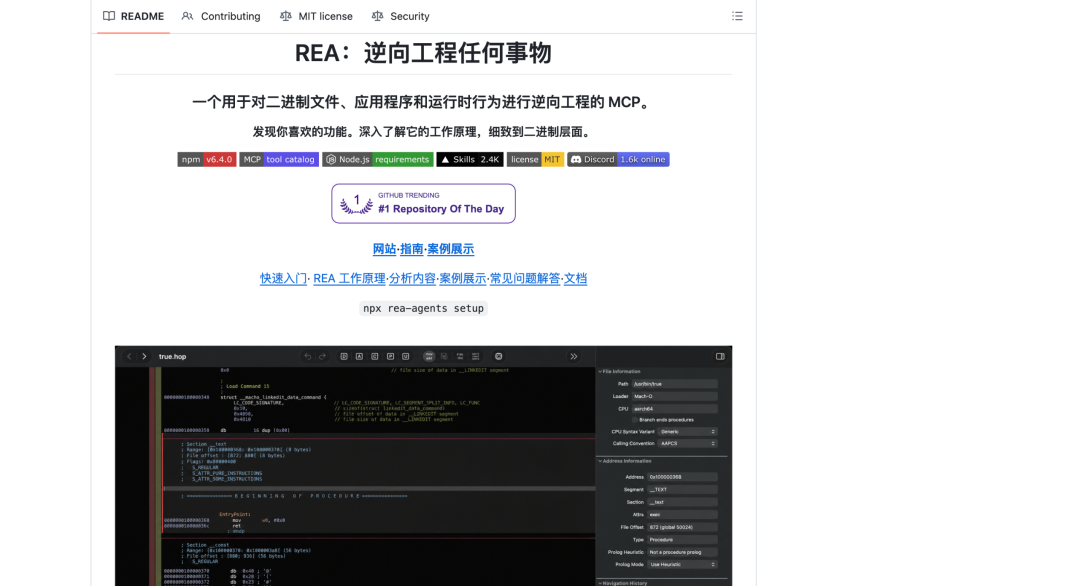Click the heading REA：逆向工程任何事物
This screenshot has width=1080, height=586.
tap(424, 53)
